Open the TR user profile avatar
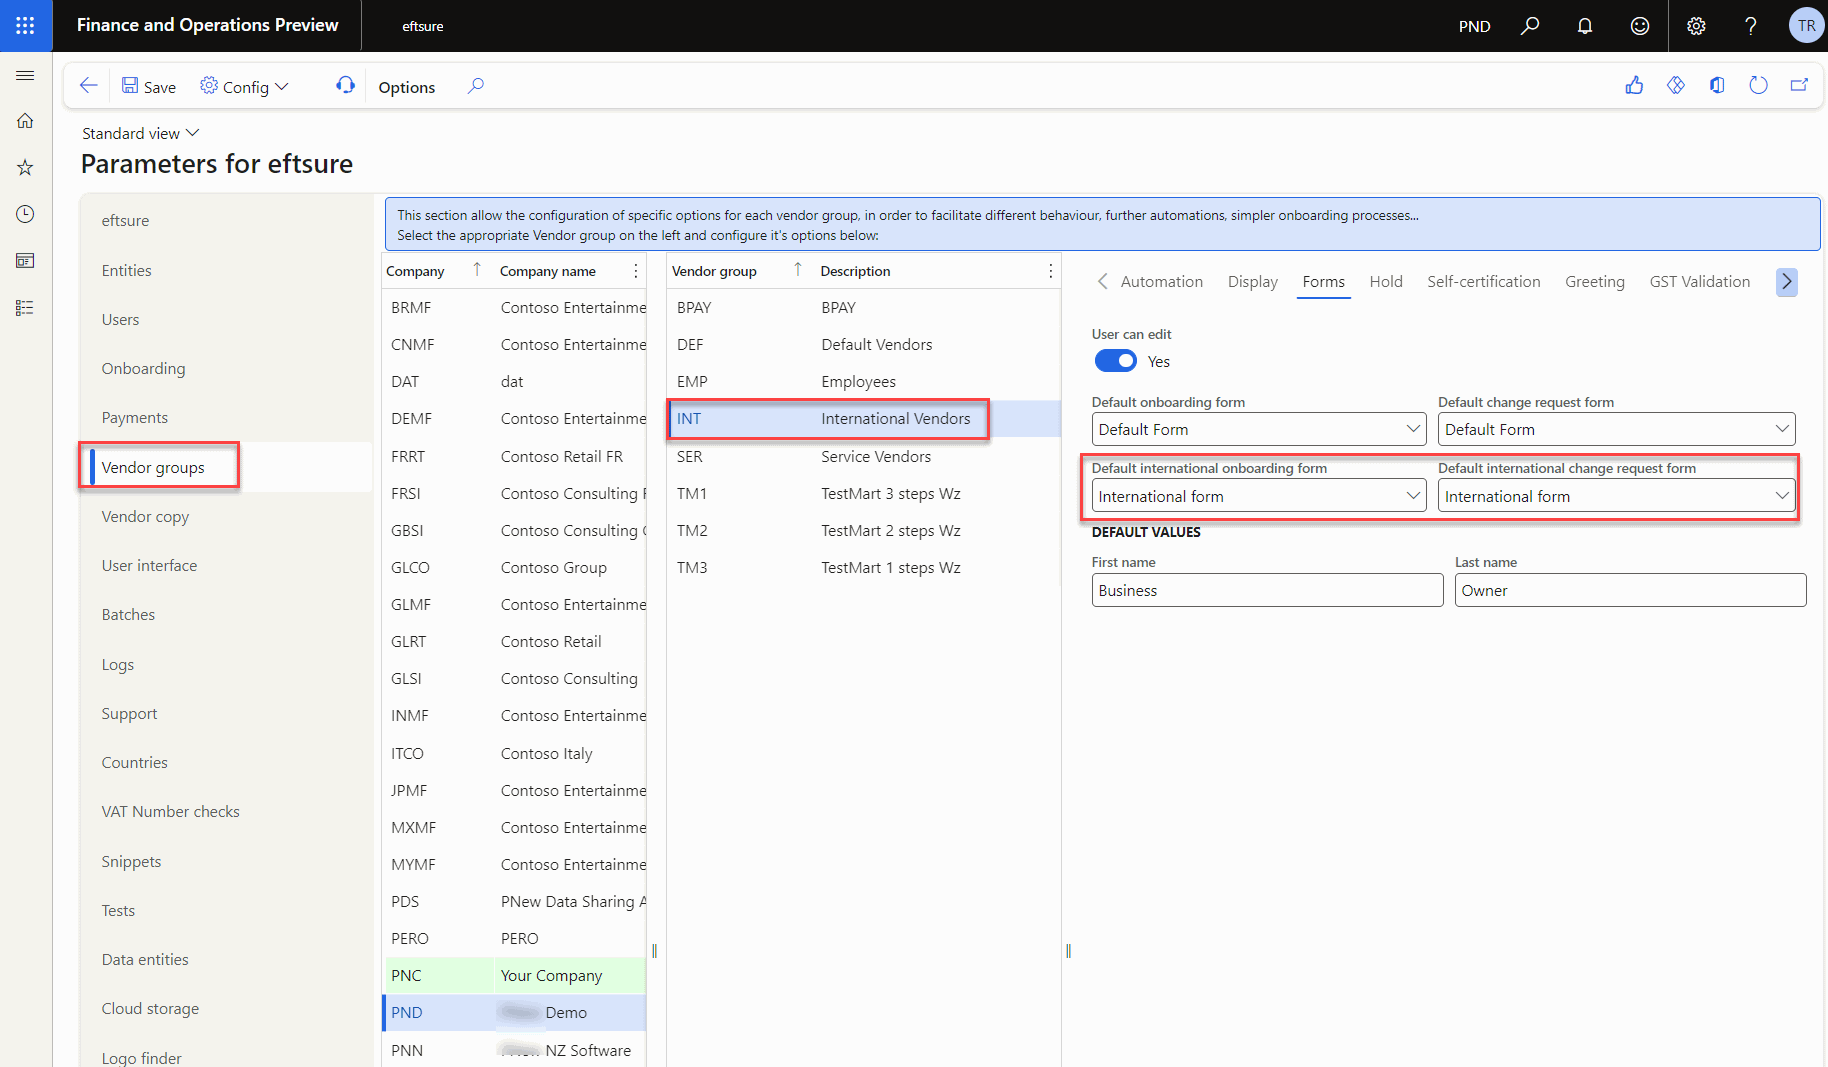The width and height of the screenshot is (1828, 1067). (1806, 26)
